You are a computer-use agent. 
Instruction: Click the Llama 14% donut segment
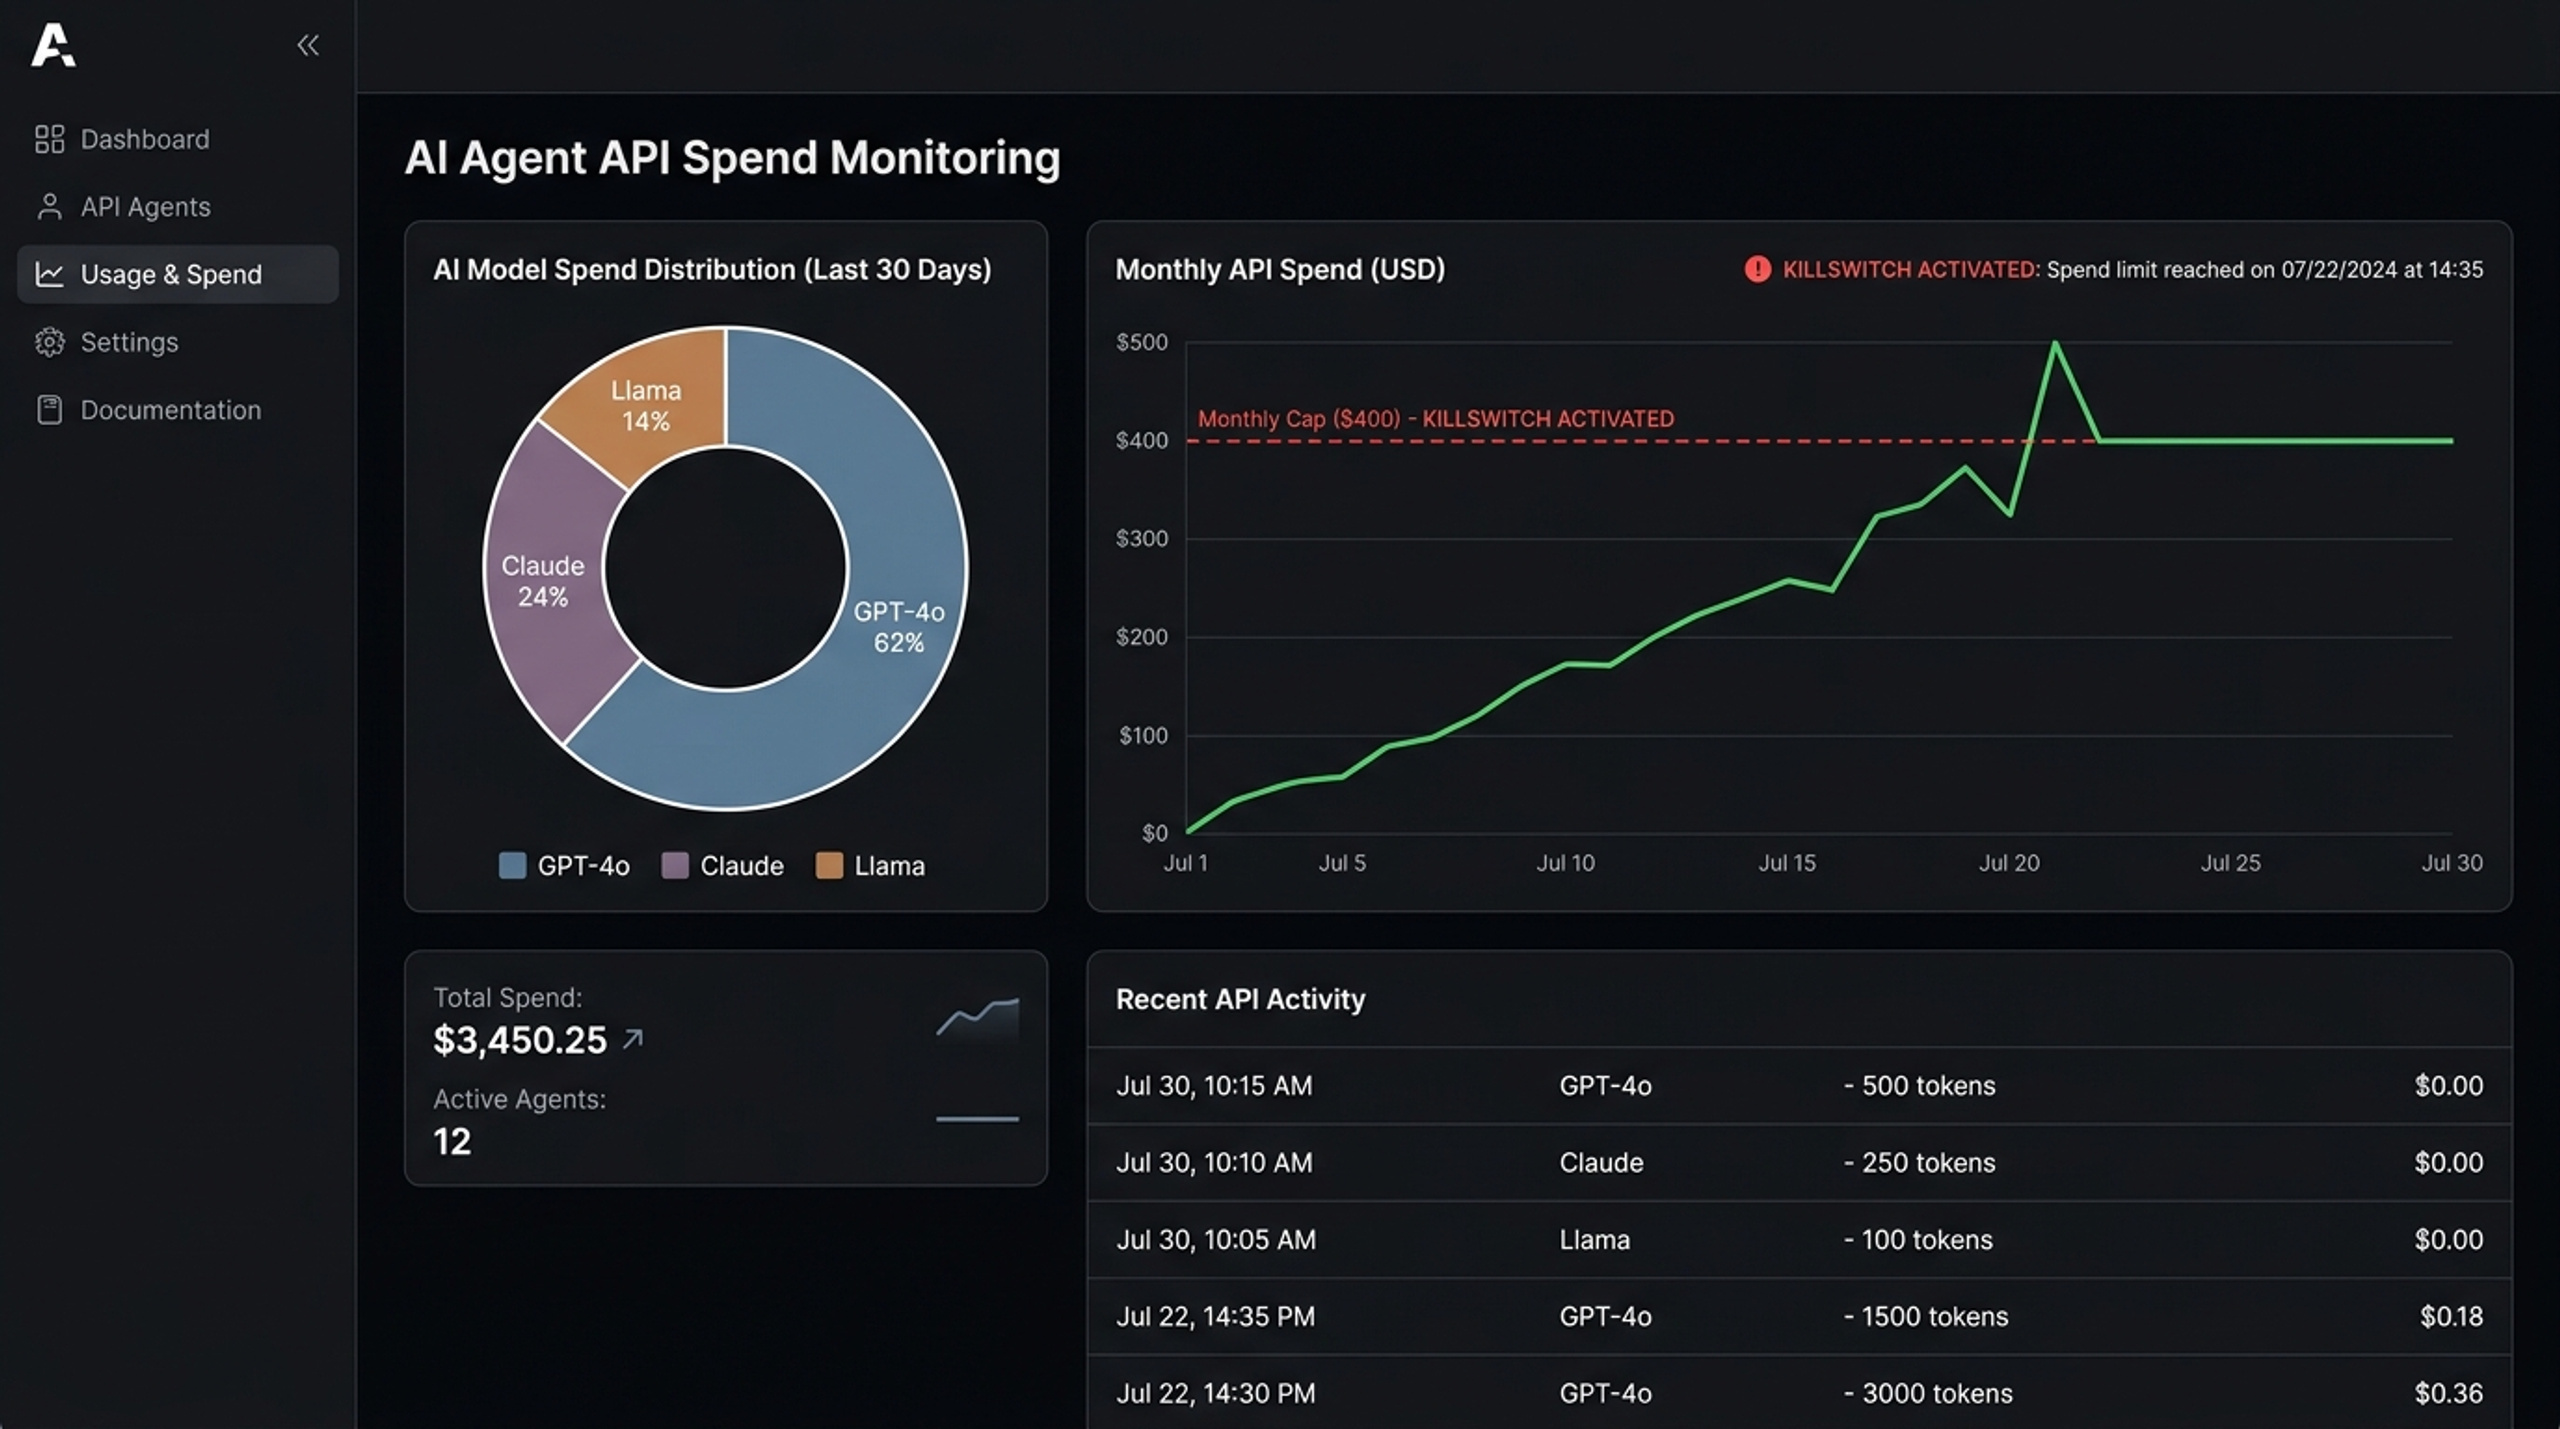tap(646, 405)
